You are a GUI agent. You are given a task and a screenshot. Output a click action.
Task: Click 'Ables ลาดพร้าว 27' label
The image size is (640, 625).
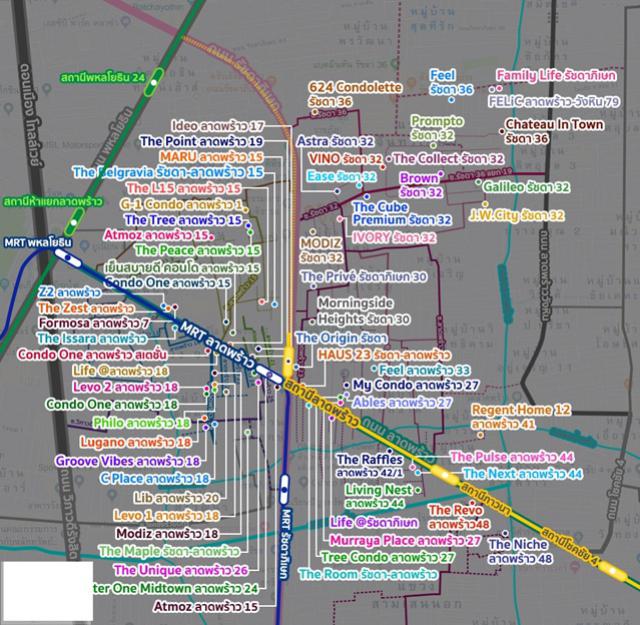[x=402, y=403]
